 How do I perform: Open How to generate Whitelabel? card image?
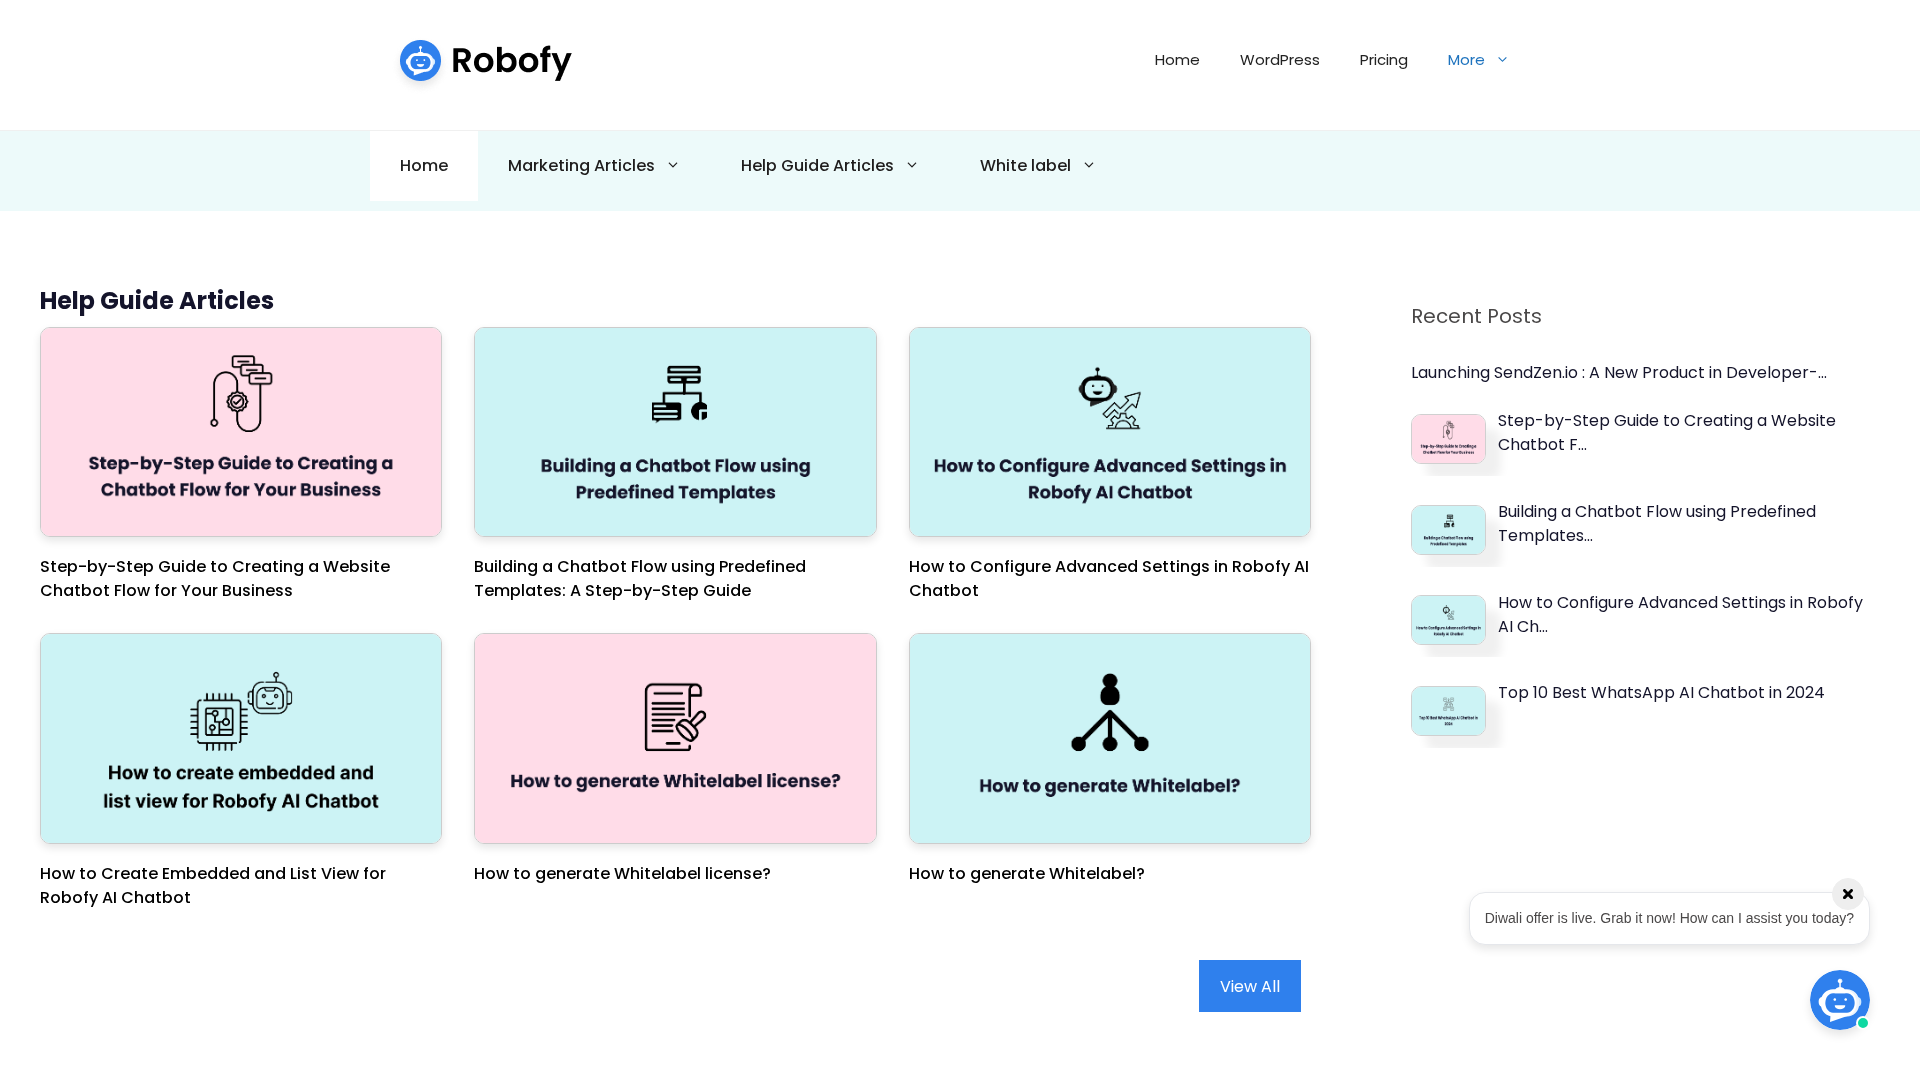point(1109,738)
